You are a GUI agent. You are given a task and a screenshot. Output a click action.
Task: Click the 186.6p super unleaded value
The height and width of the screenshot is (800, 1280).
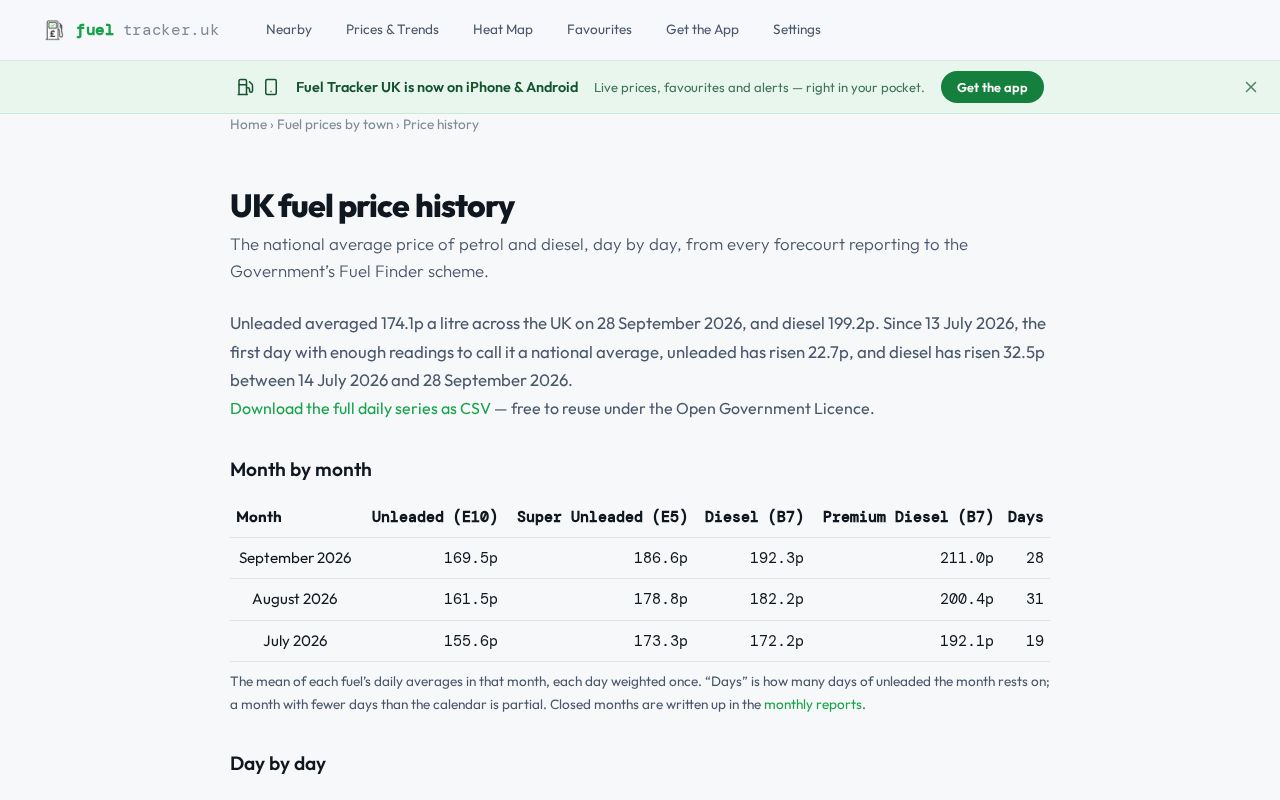pos(660,558)
